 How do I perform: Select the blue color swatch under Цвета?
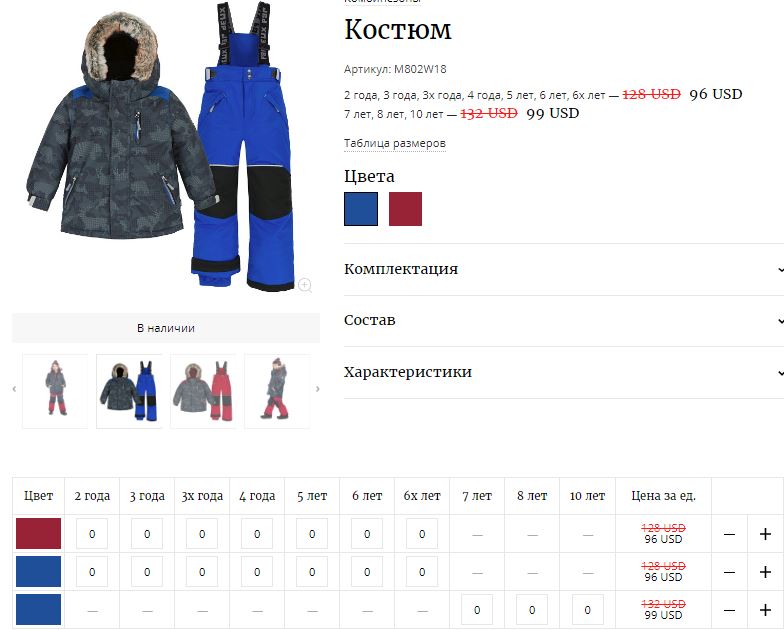point(361,209)
